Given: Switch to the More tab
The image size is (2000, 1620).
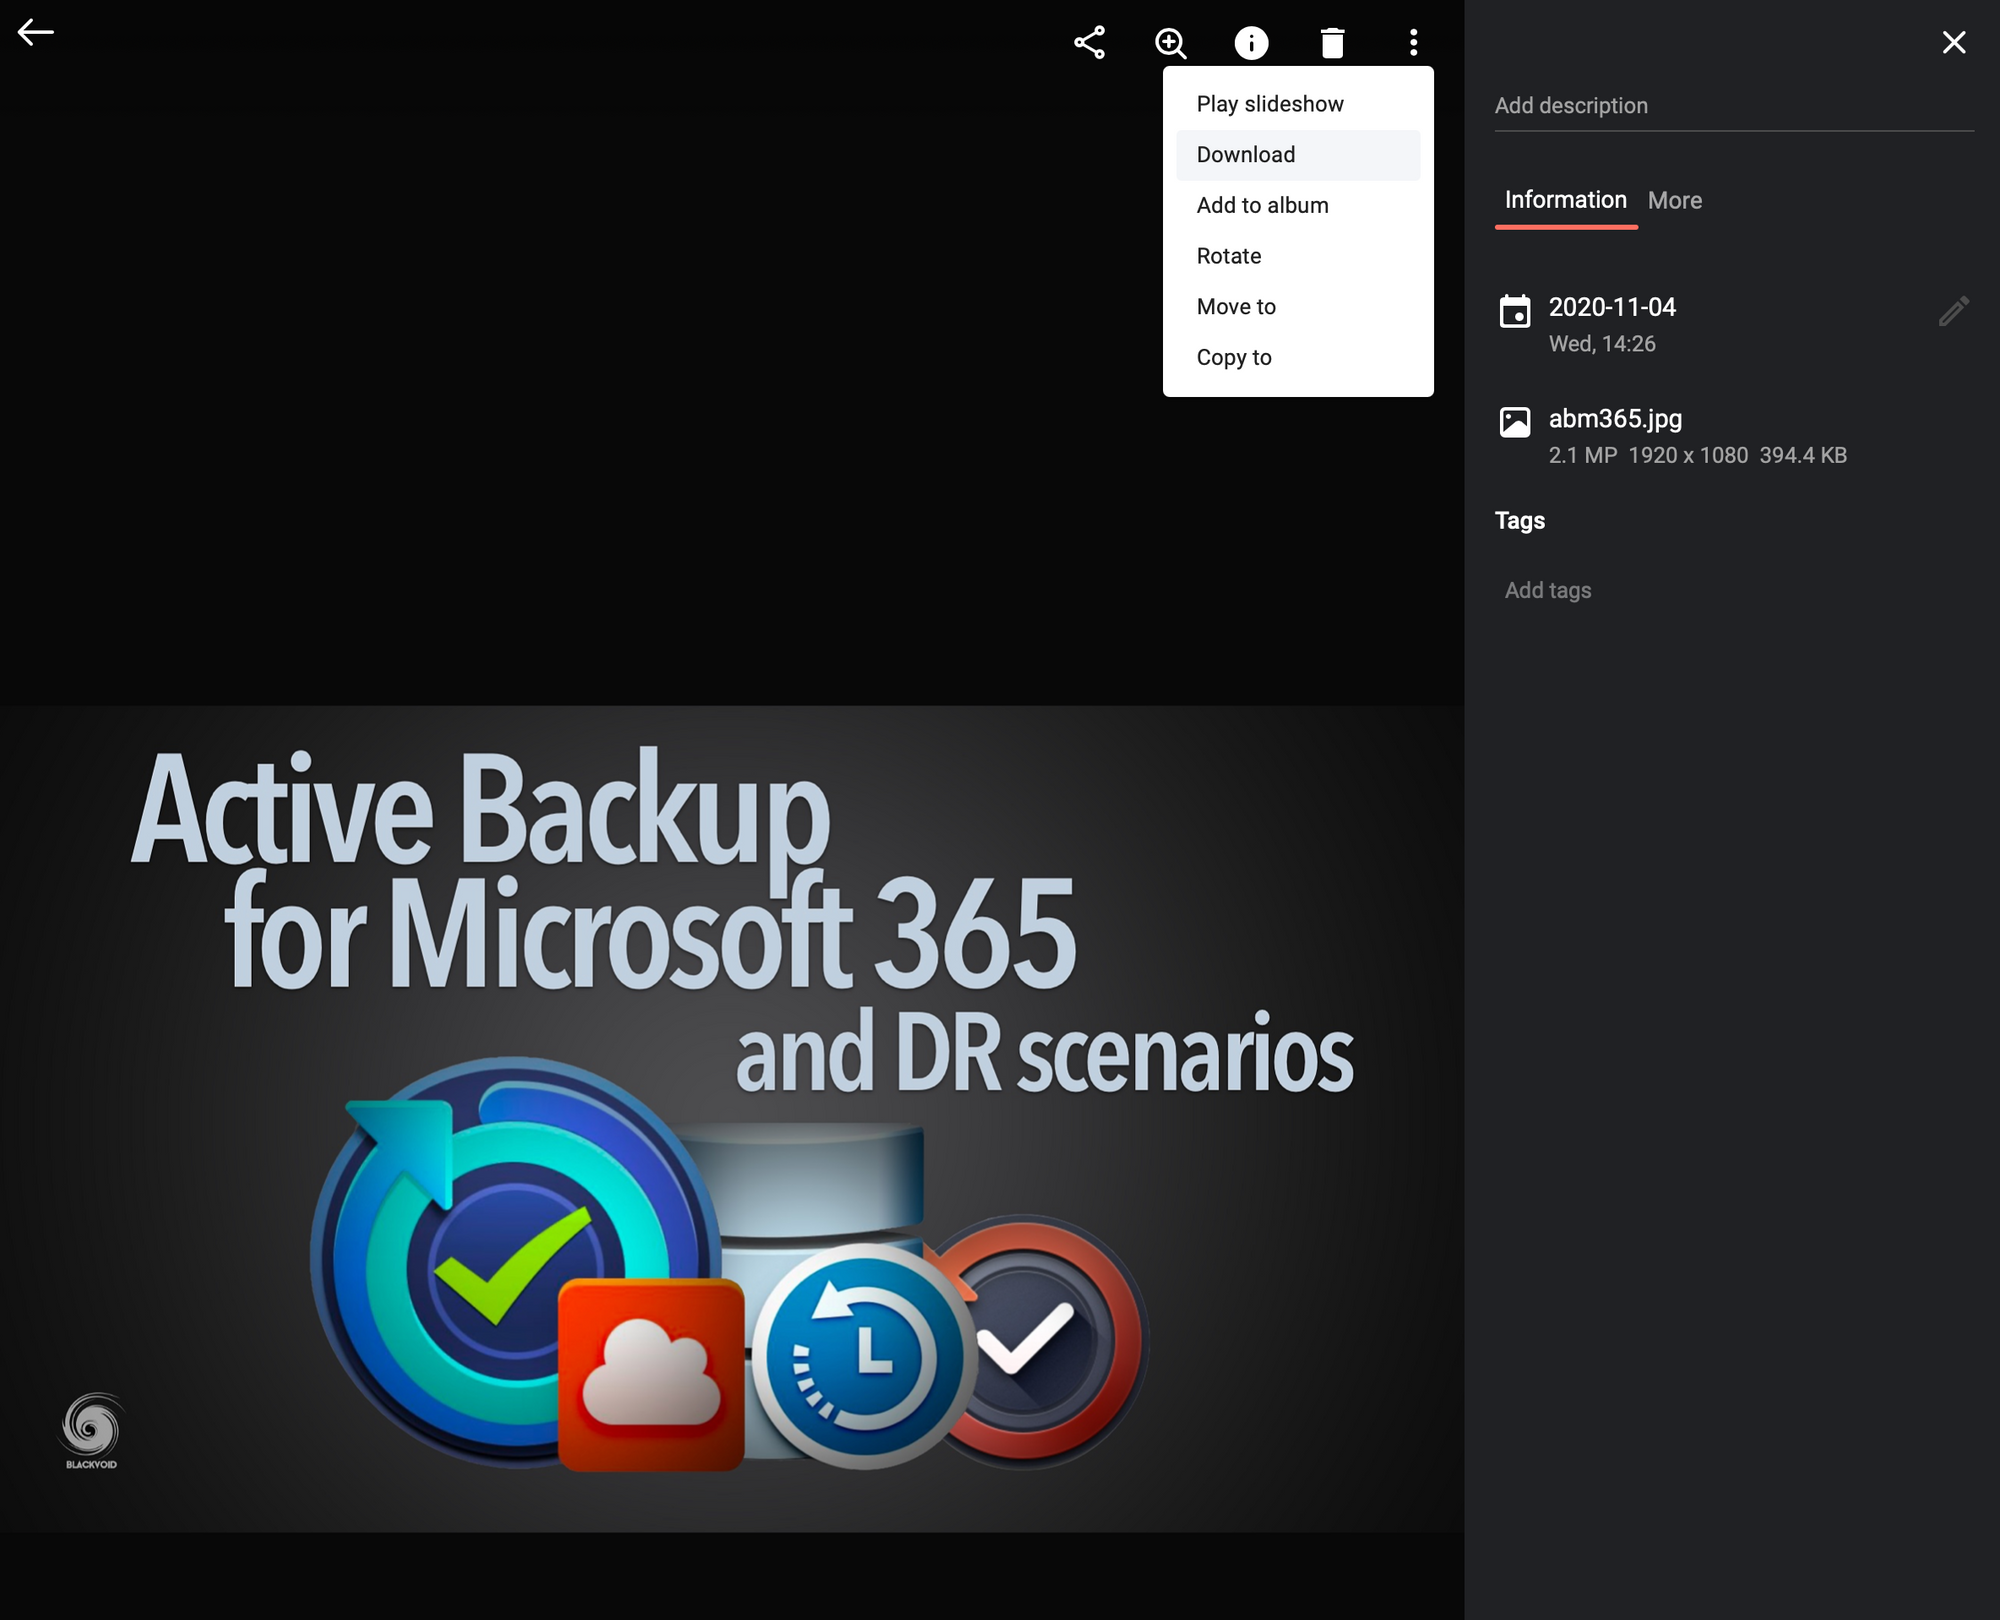Looking at the screenshot, I should pos(1675,200).
